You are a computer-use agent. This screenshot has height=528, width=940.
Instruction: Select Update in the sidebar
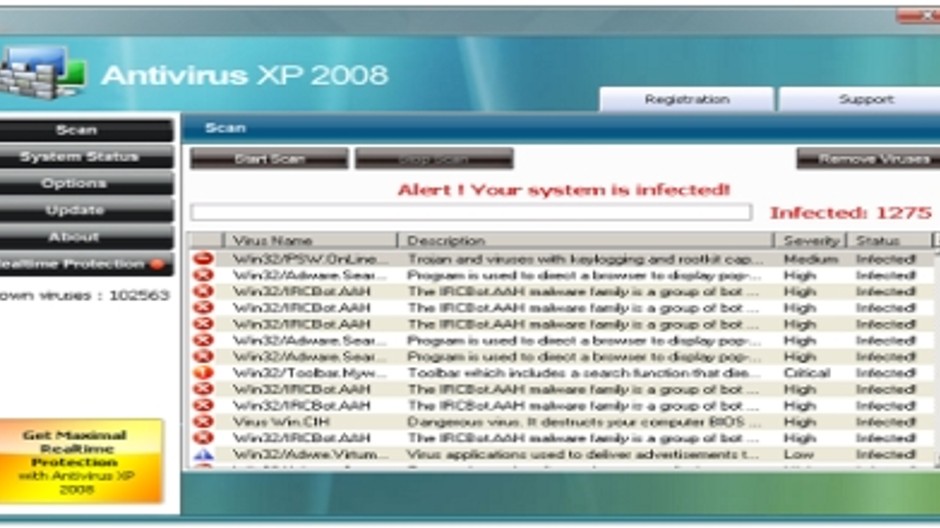coord(87,210)
